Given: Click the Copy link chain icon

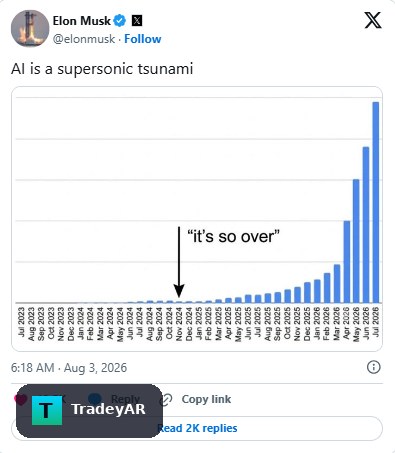Looking at the screenshot, I should coord(166,399).
